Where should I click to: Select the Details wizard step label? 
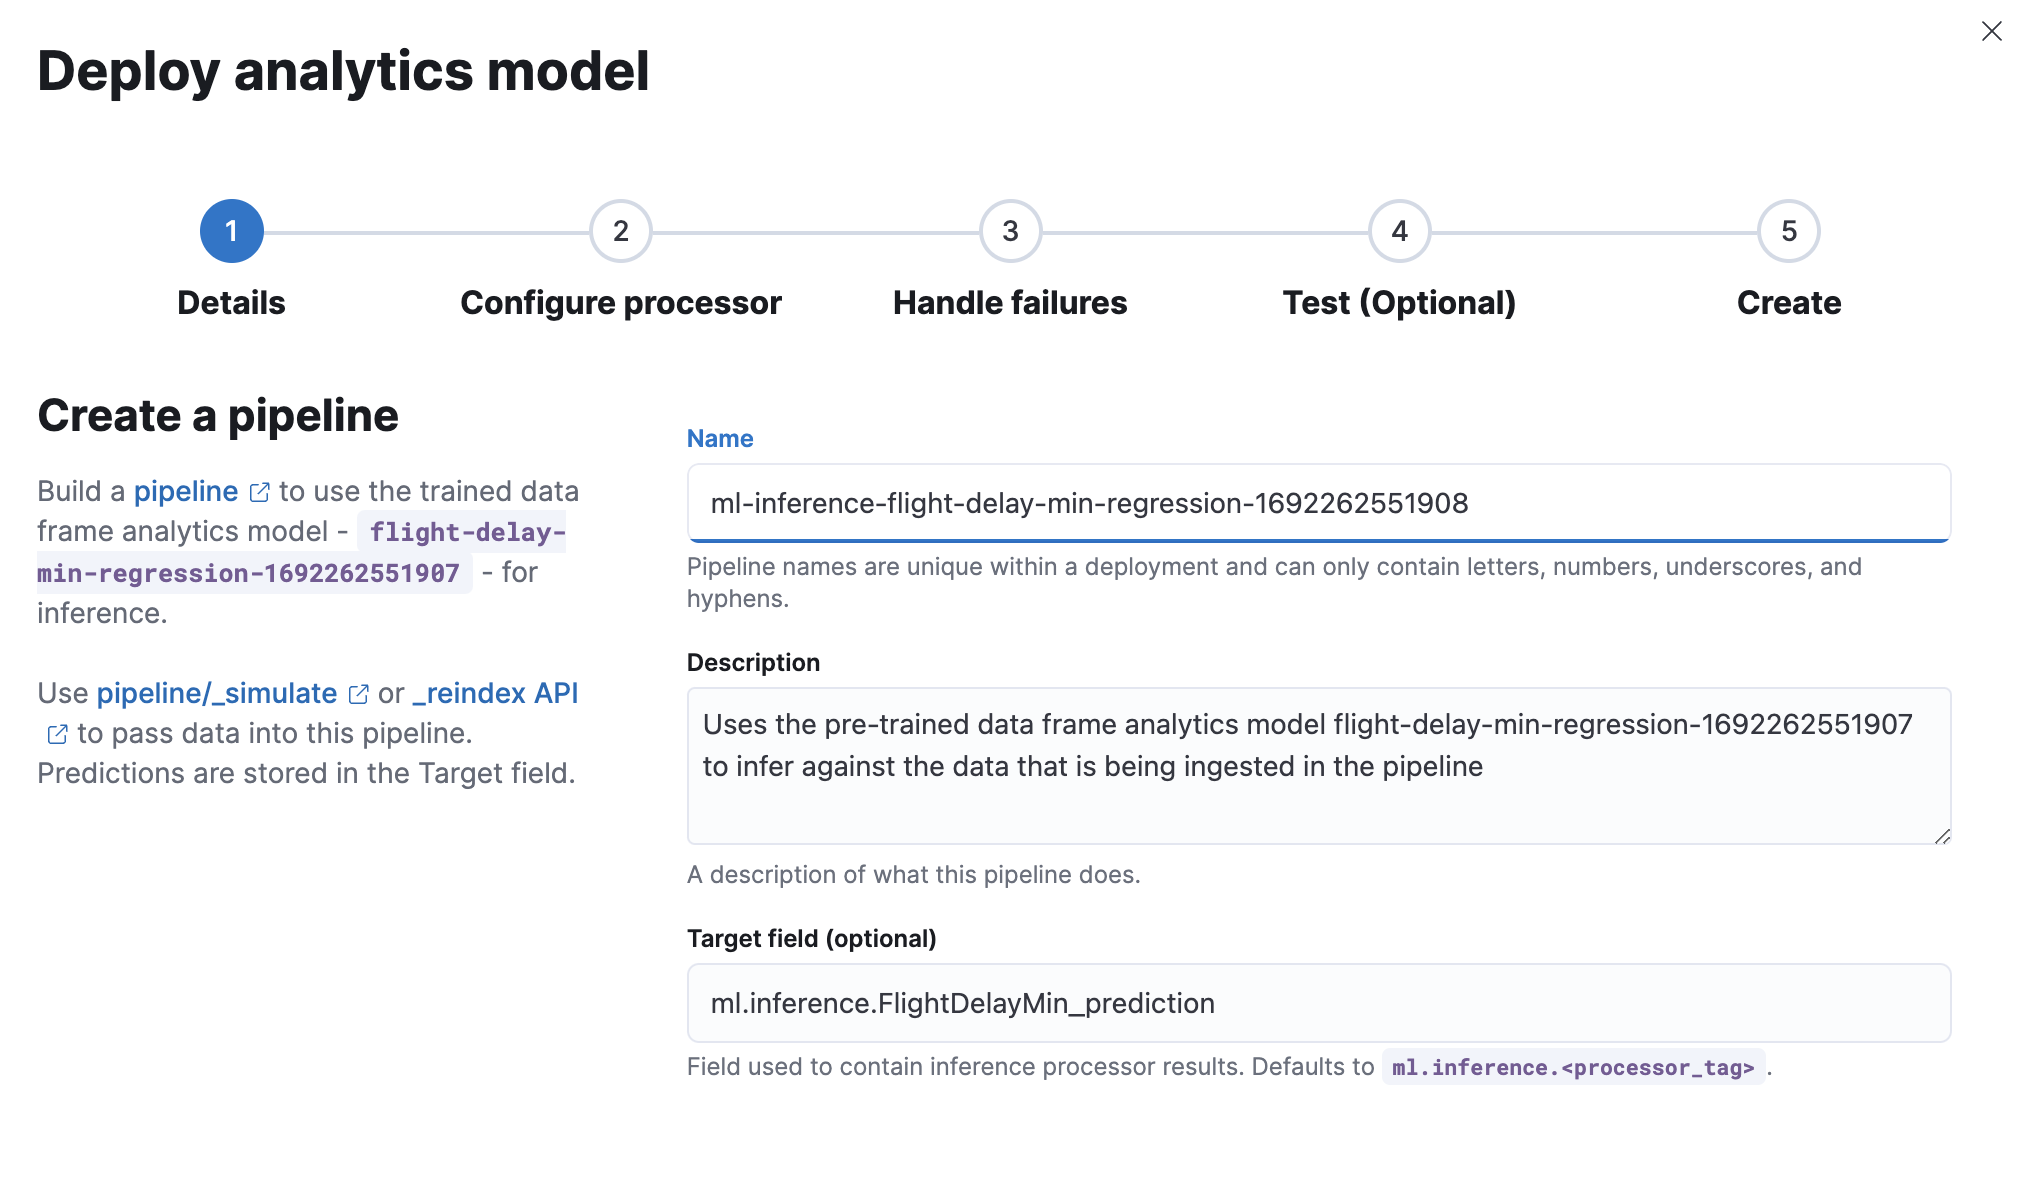(230, 302)
